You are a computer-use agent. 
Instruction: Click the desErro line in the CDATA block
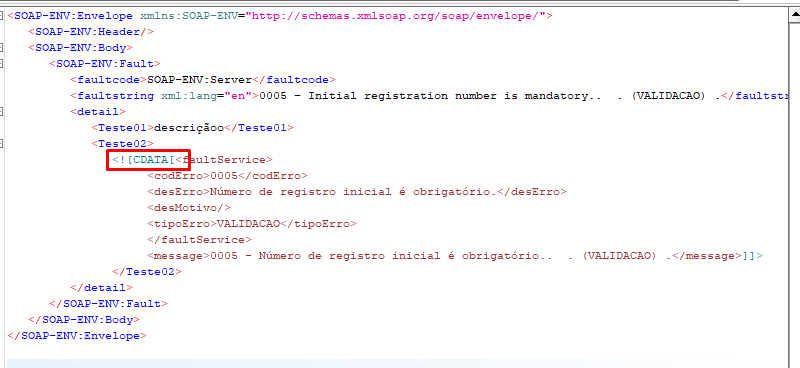[x=357, y=192]
